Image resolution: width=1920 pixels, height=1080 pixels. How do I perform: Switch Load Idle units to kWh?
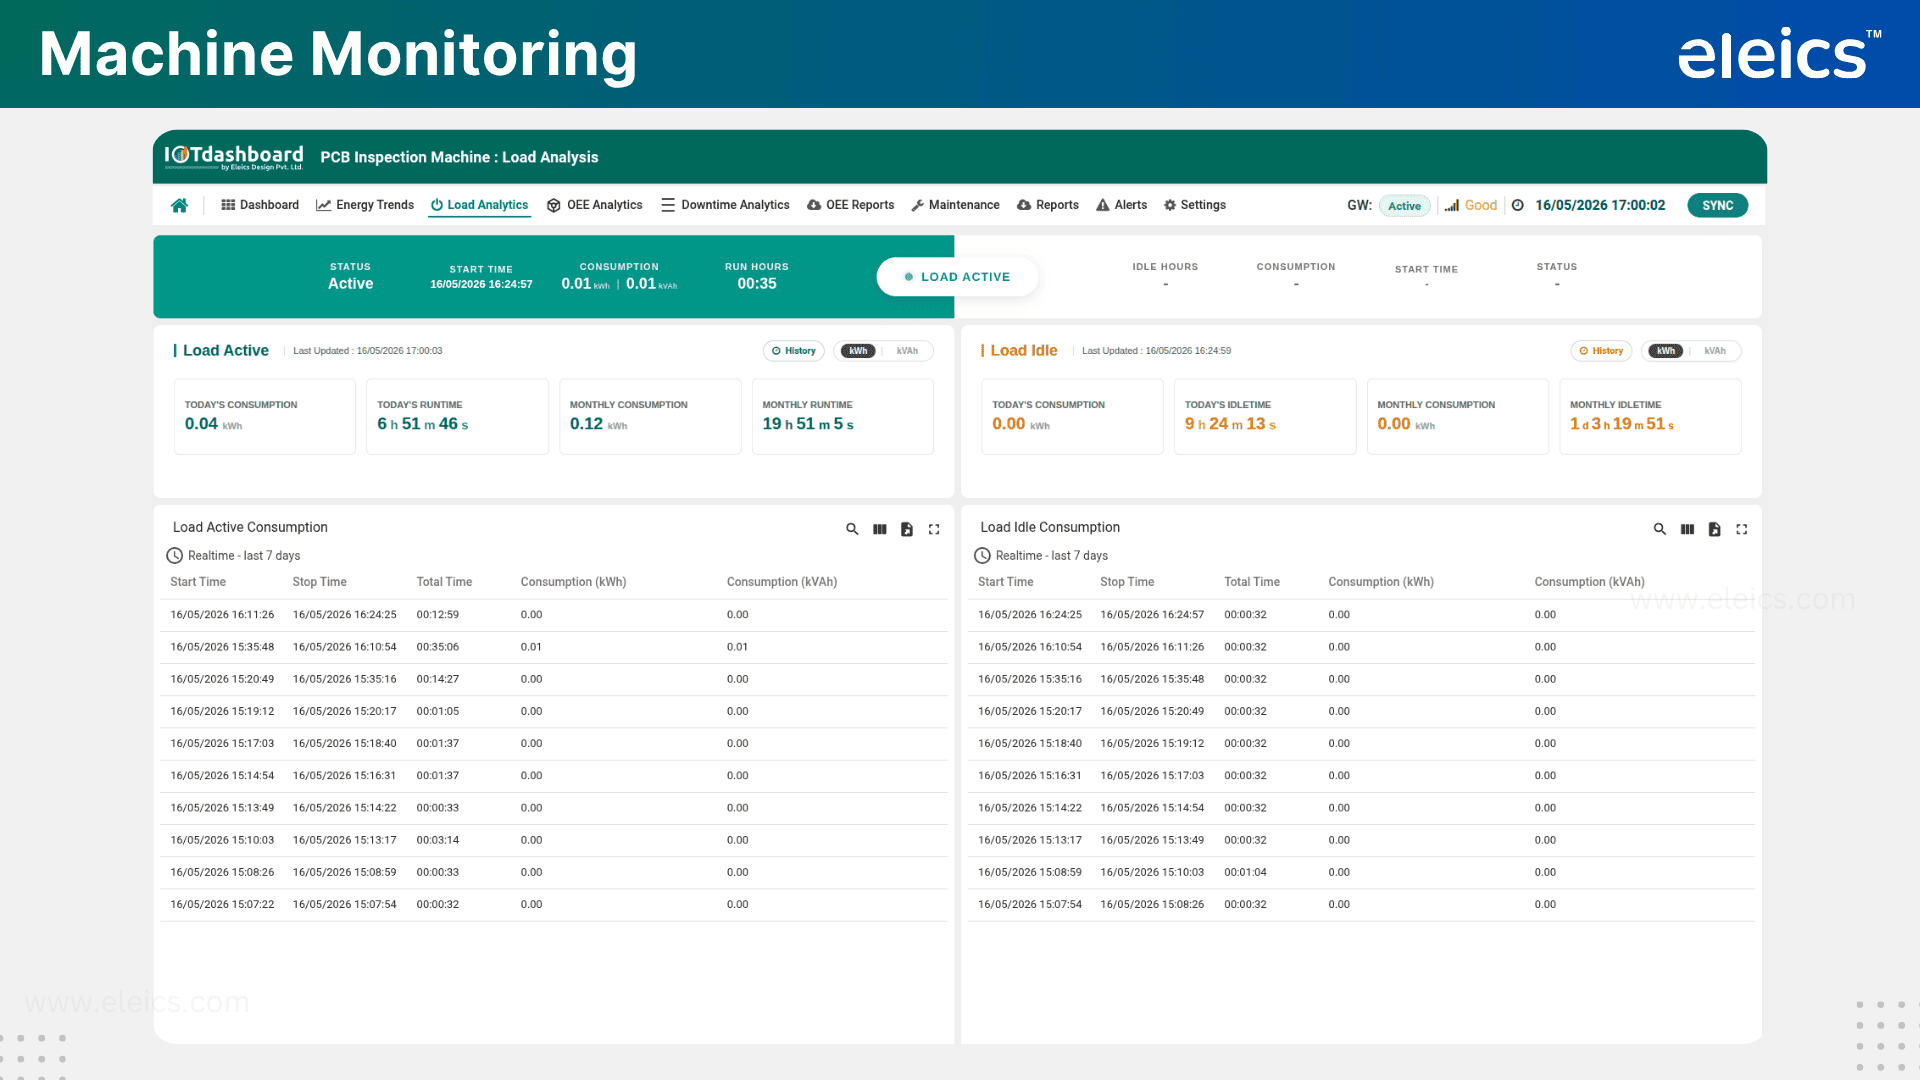pos(1666,351)
